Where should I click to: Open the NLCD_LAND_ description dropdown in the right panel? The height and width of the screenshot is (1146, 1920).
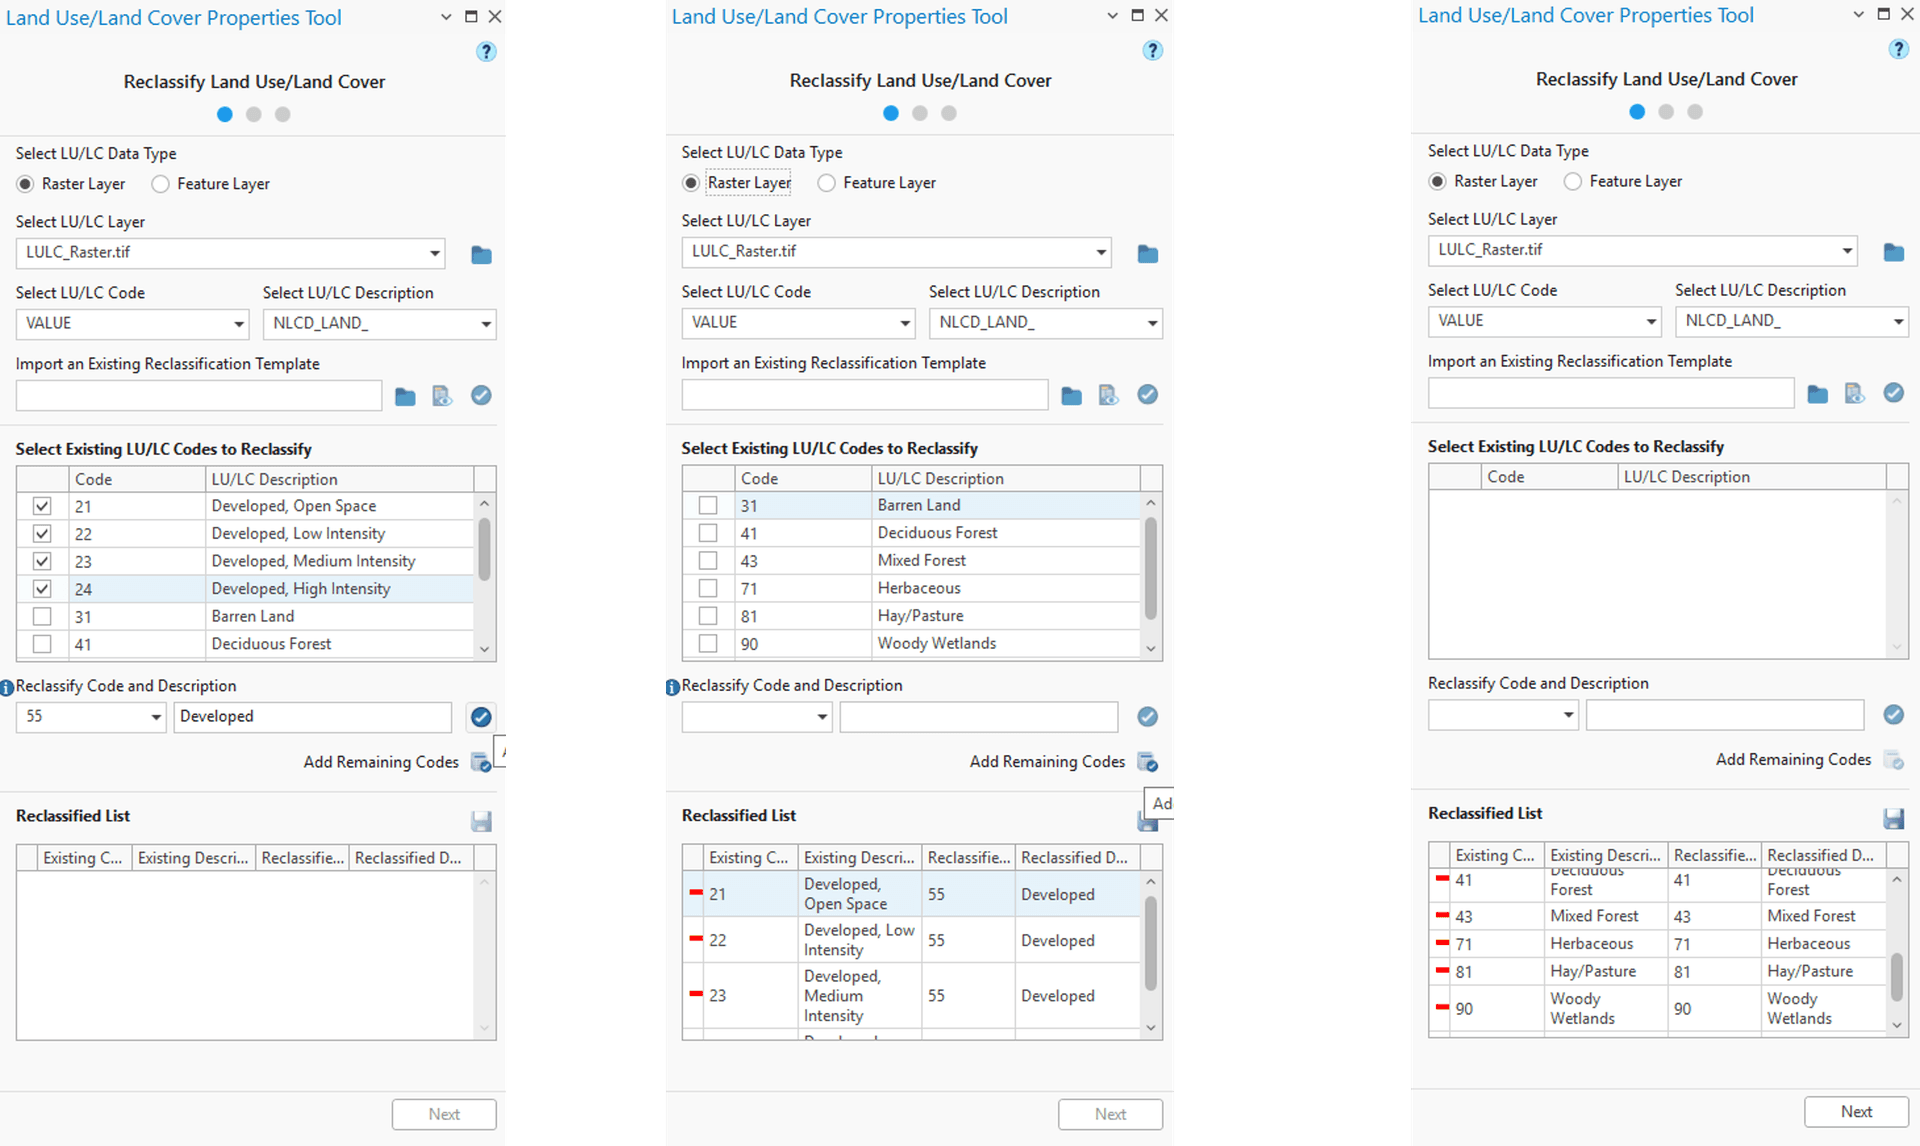1897,321
